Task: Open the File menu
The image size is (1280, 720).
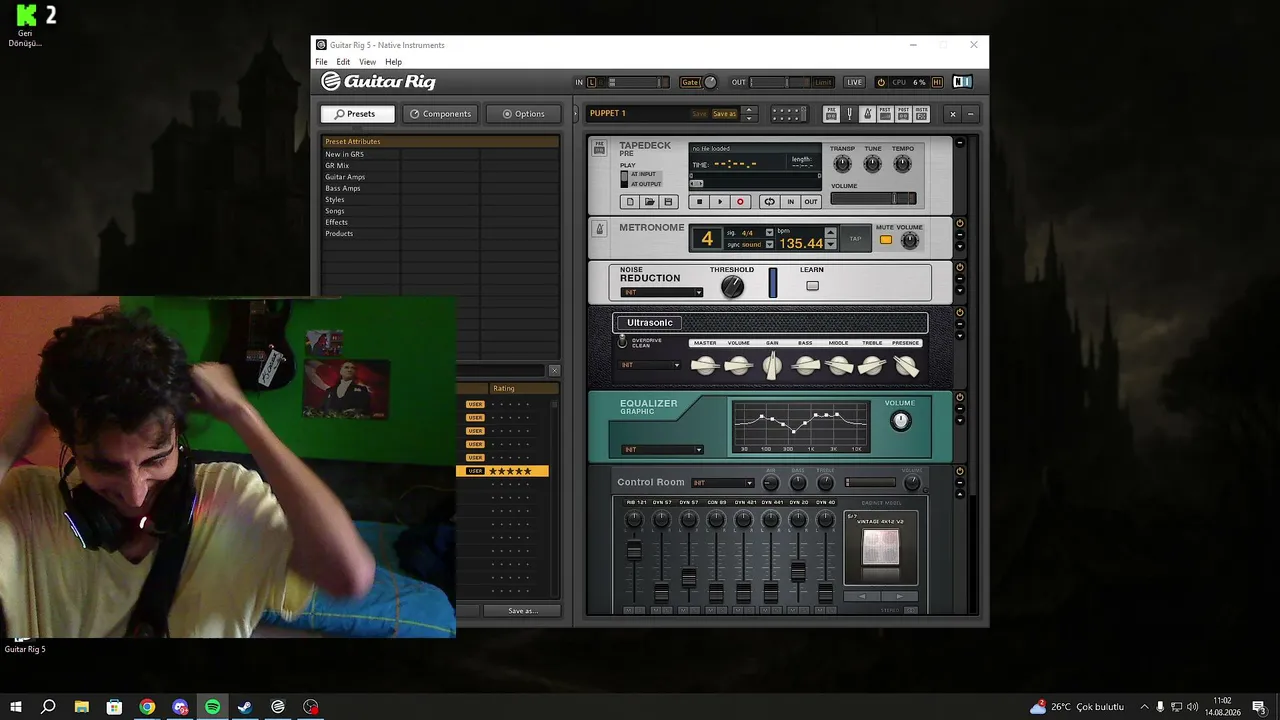Action: click(321, 62)
